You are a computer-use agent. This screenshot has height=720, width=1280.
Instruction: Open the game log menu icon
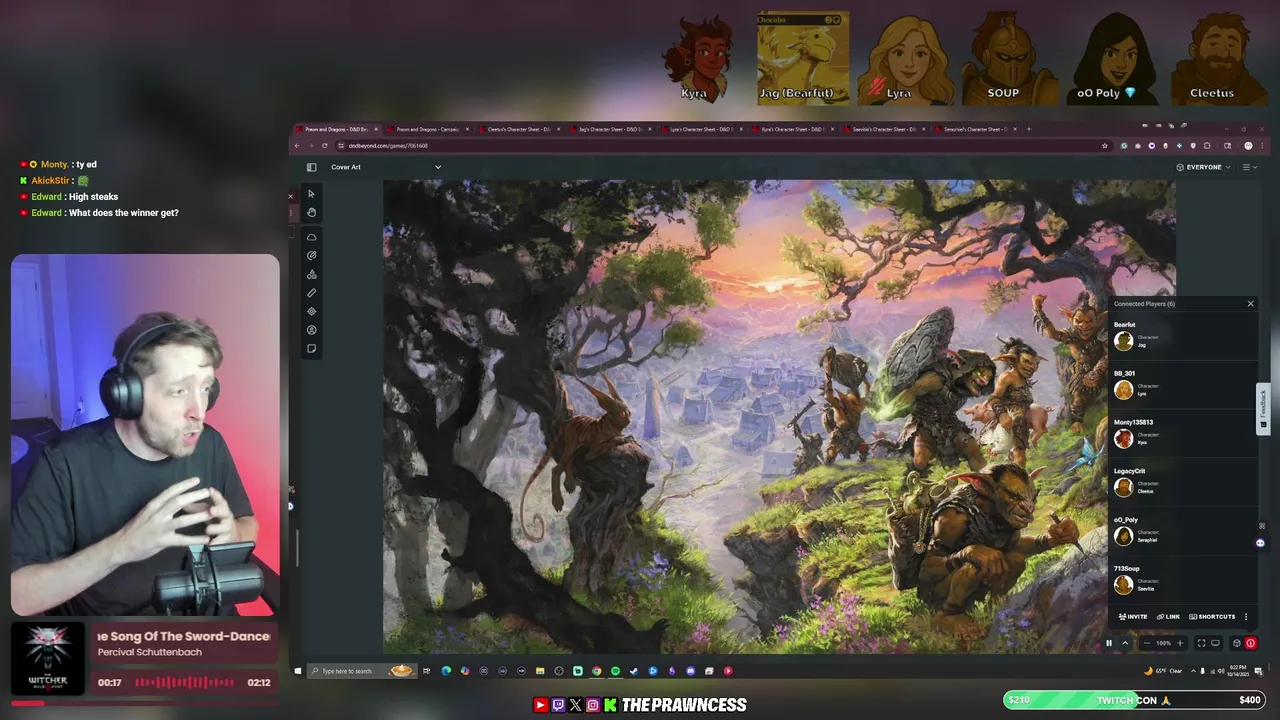coord(1248,167)
